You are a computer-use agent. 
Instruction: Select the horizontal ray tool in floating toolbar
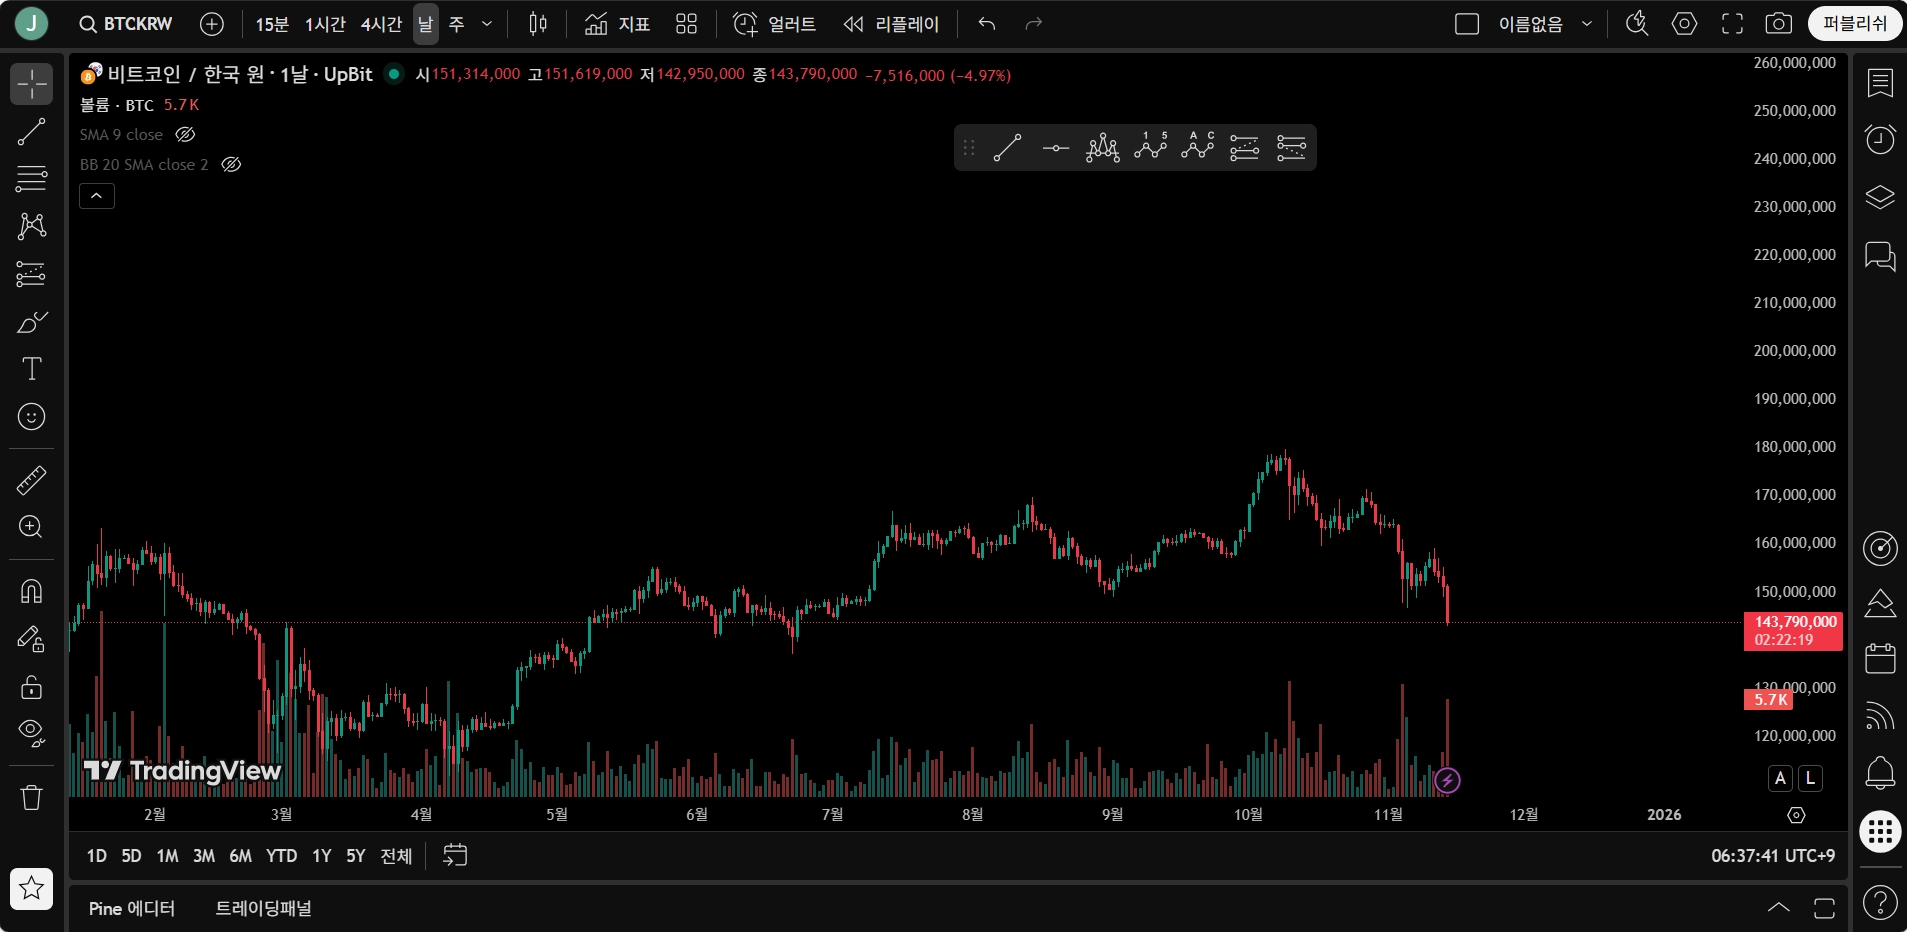1055,148
